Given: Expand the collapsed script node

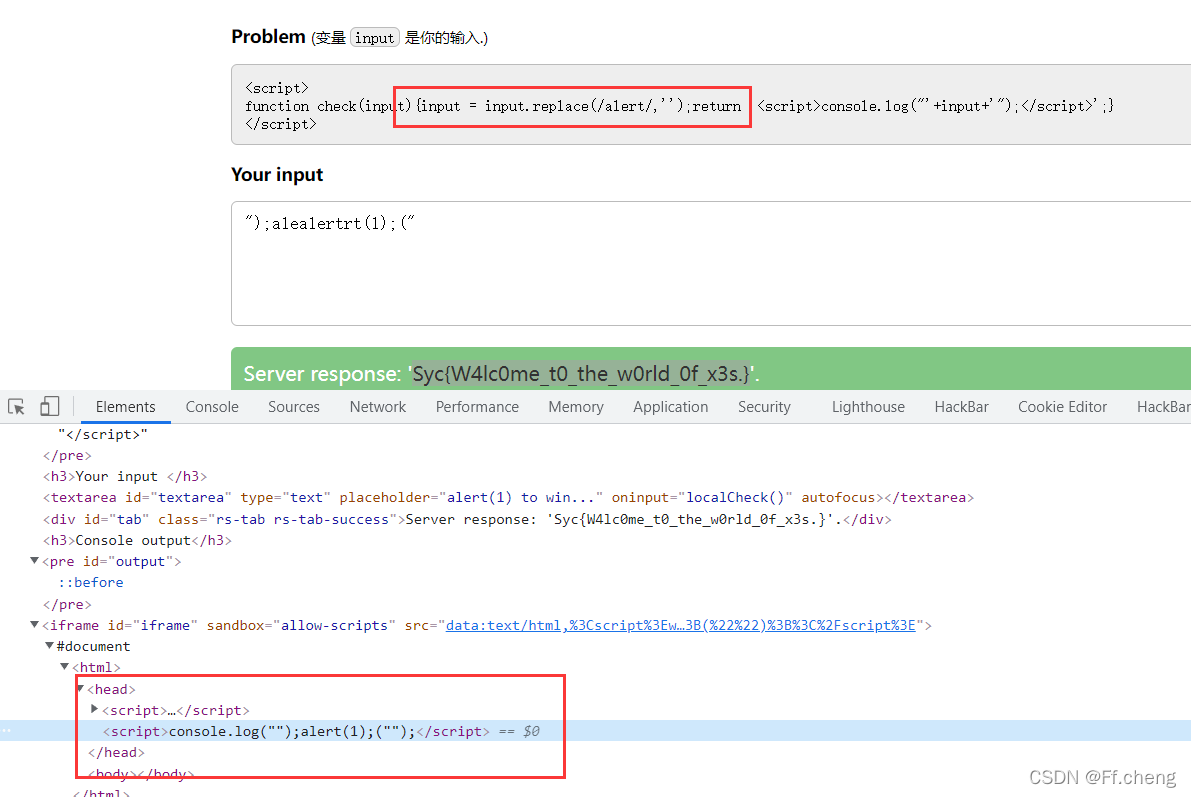Looking at the screenshot, I should (x=95, y=710).
